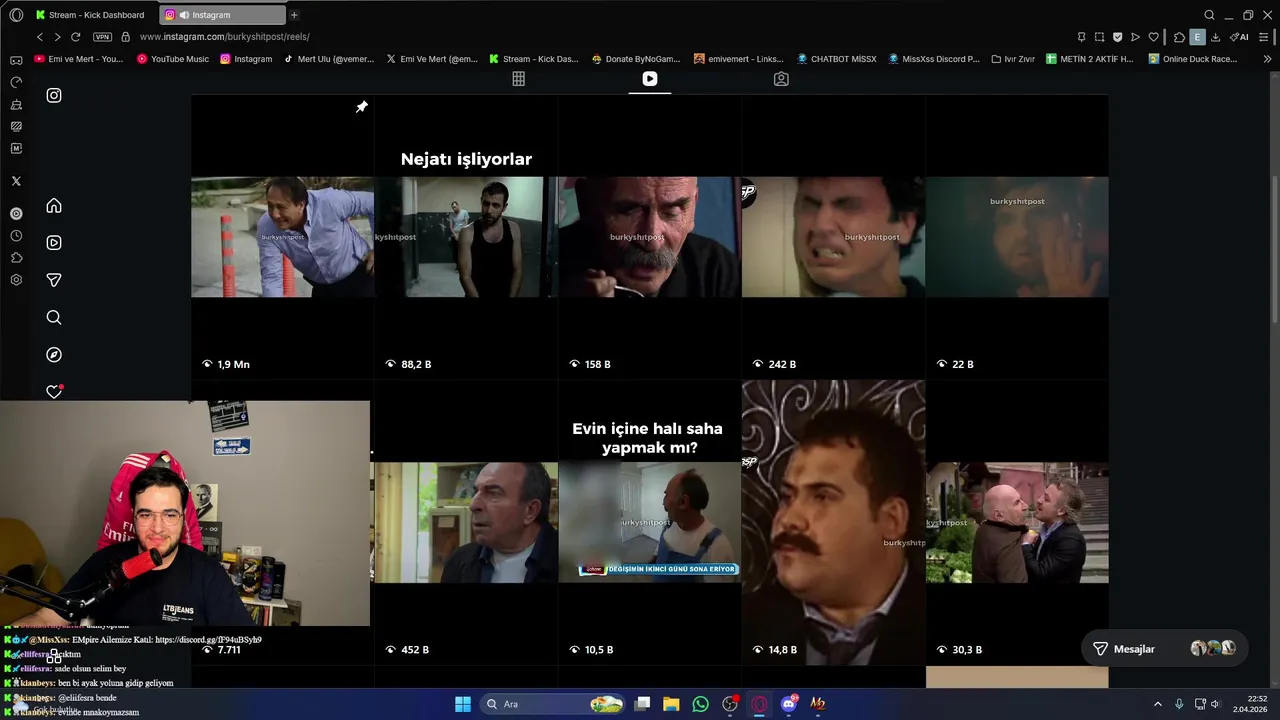
Task: Open the volume speaker tray icon
Action: (1216, 704)
